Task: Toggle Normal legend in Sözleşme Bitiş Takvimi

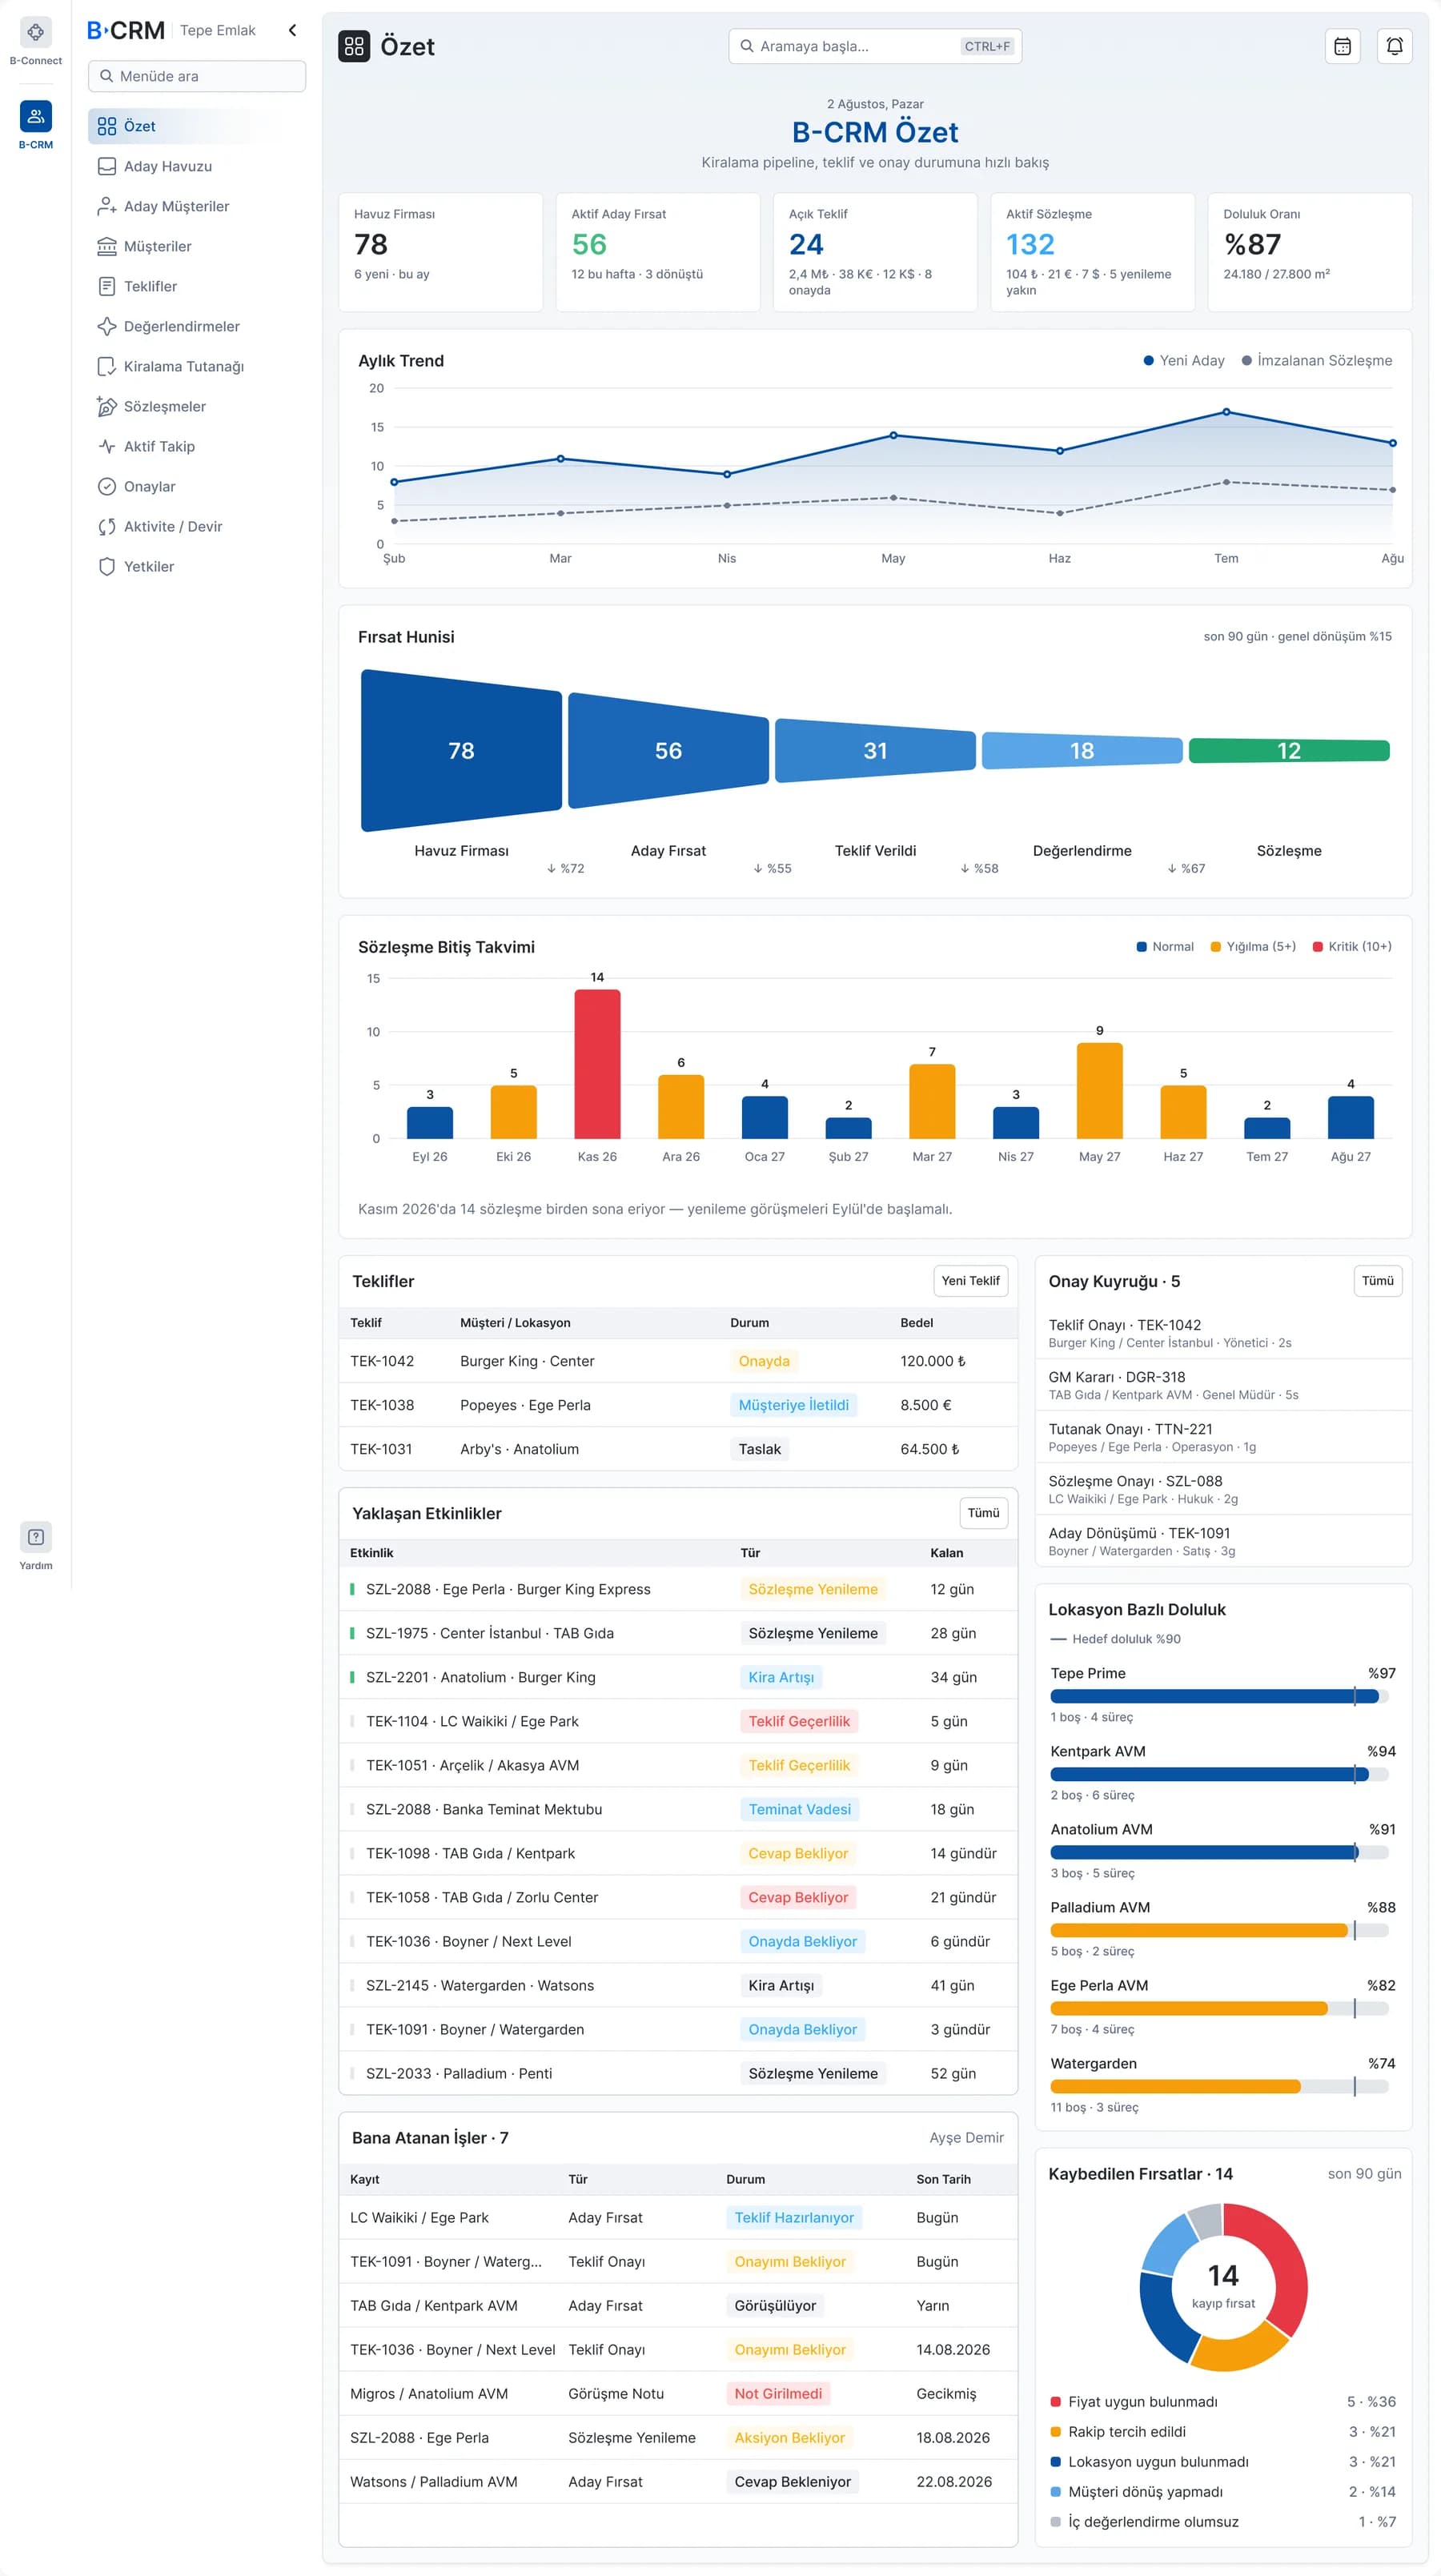Action: click(1165, 946)
